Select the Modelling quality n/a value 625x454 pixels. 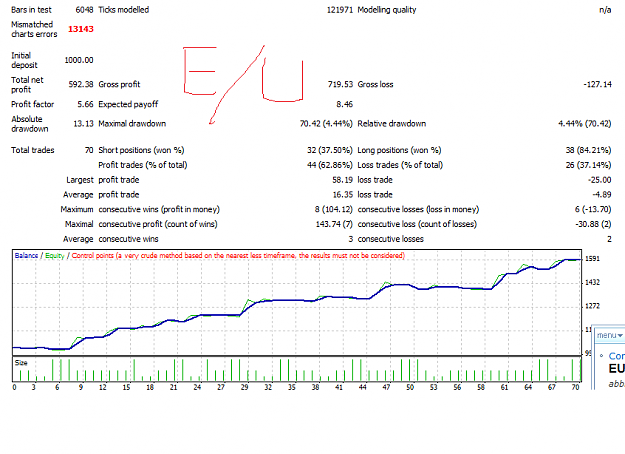click(x=605, y=10)
